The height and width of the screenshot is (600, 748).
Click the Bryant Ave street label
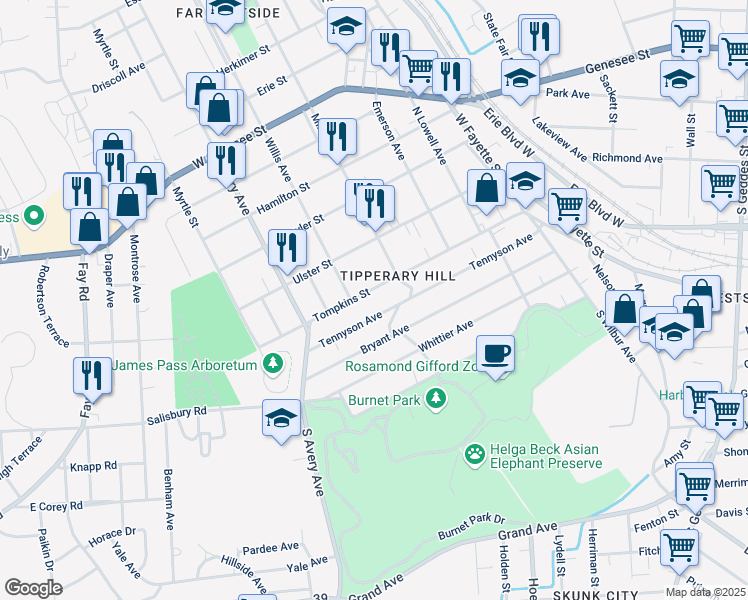click(x=384, y=339)
